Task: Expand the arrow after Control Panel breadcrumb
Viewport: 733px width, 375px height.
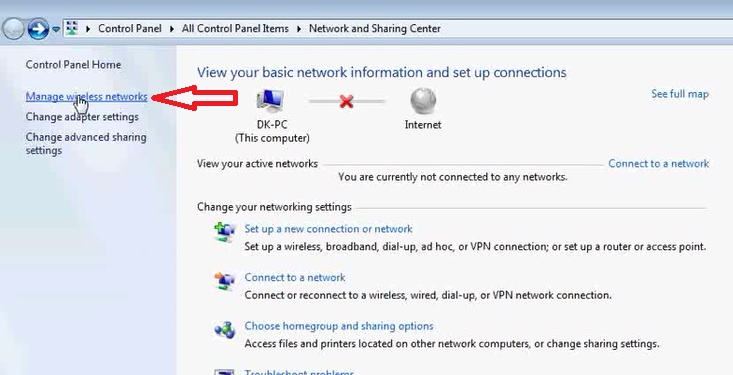Action: click(x=172, y=29)
